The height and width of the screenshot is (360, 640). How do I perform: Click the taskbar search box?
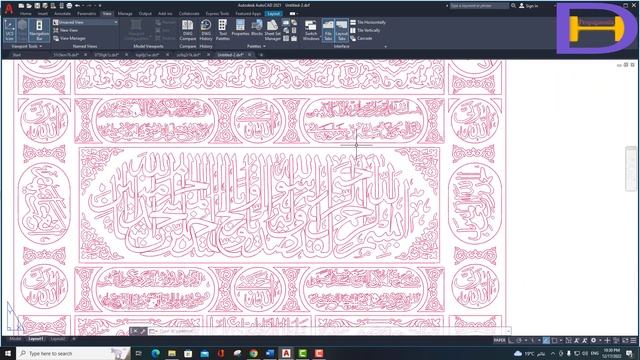[x=73, y=353]
